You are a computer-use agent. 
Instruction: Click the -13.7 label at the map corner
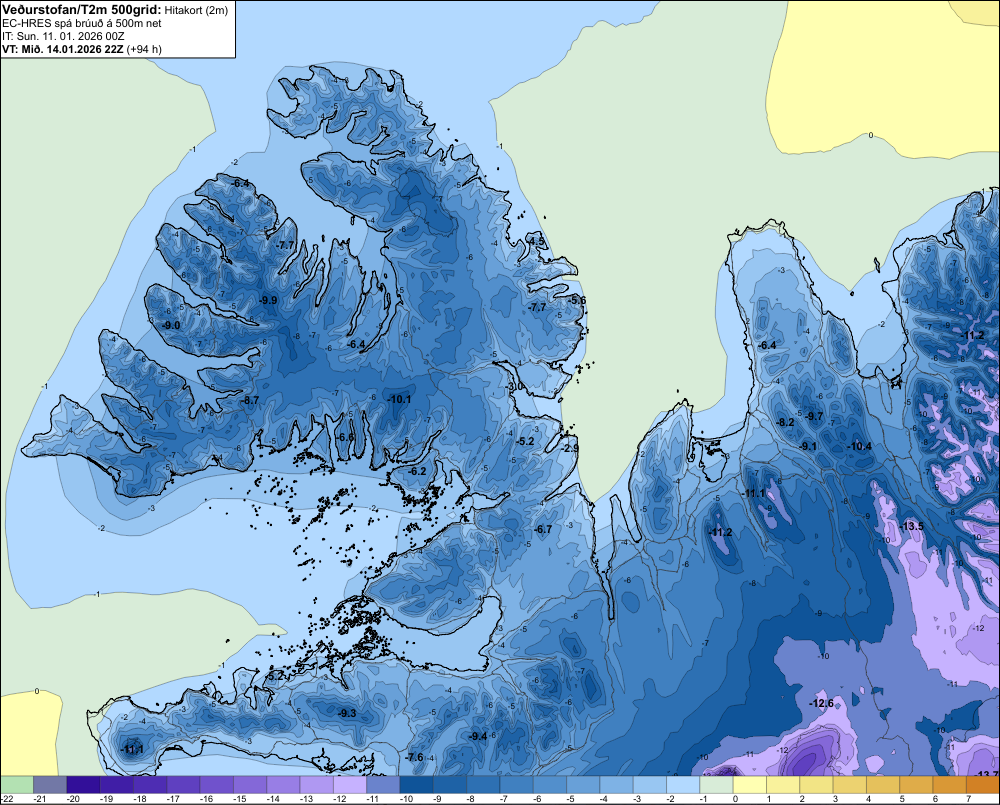[987, 774]
